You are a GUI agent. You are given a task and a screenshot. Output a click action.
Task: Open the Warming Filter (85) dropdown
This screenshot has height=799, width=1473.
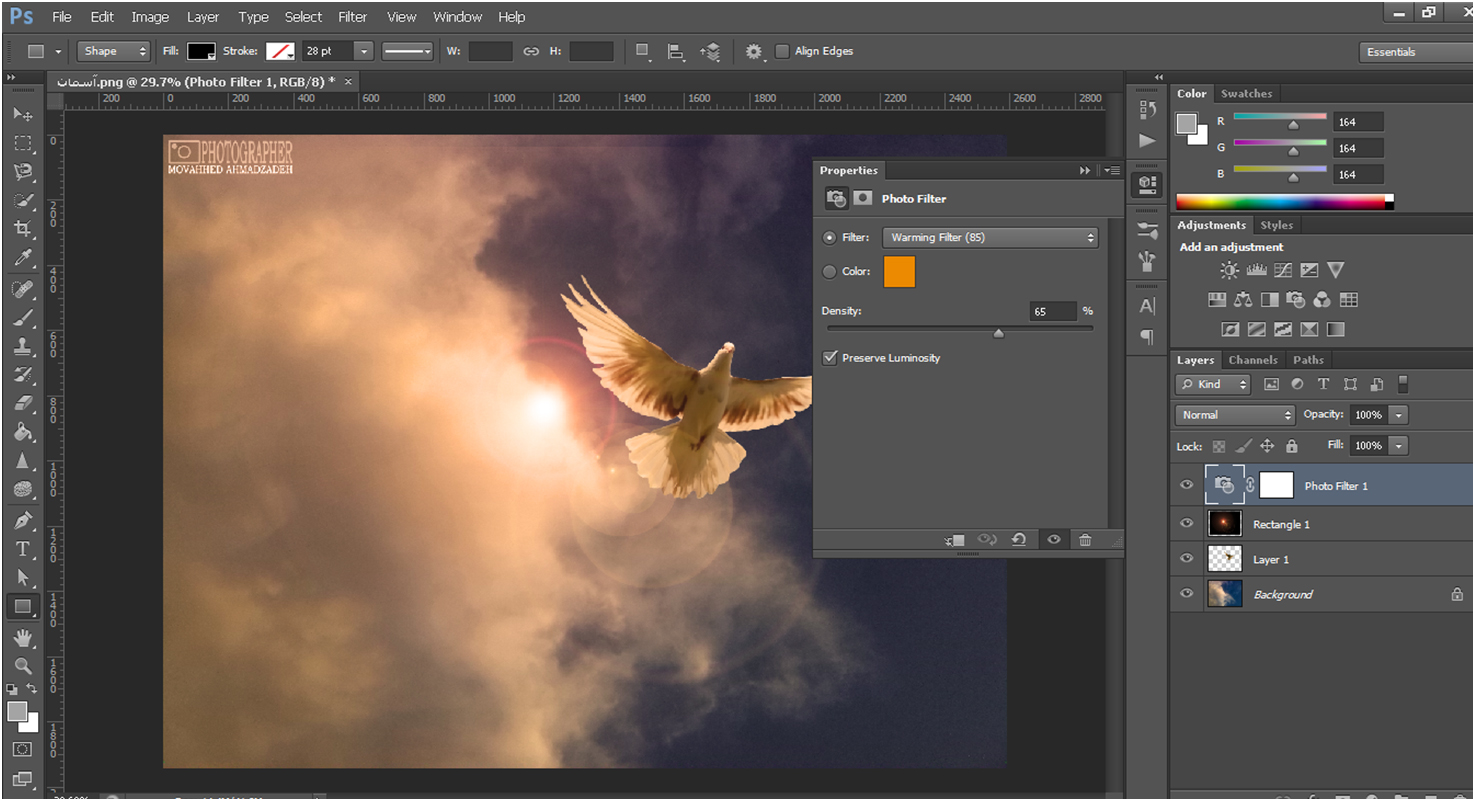[990, 238]
